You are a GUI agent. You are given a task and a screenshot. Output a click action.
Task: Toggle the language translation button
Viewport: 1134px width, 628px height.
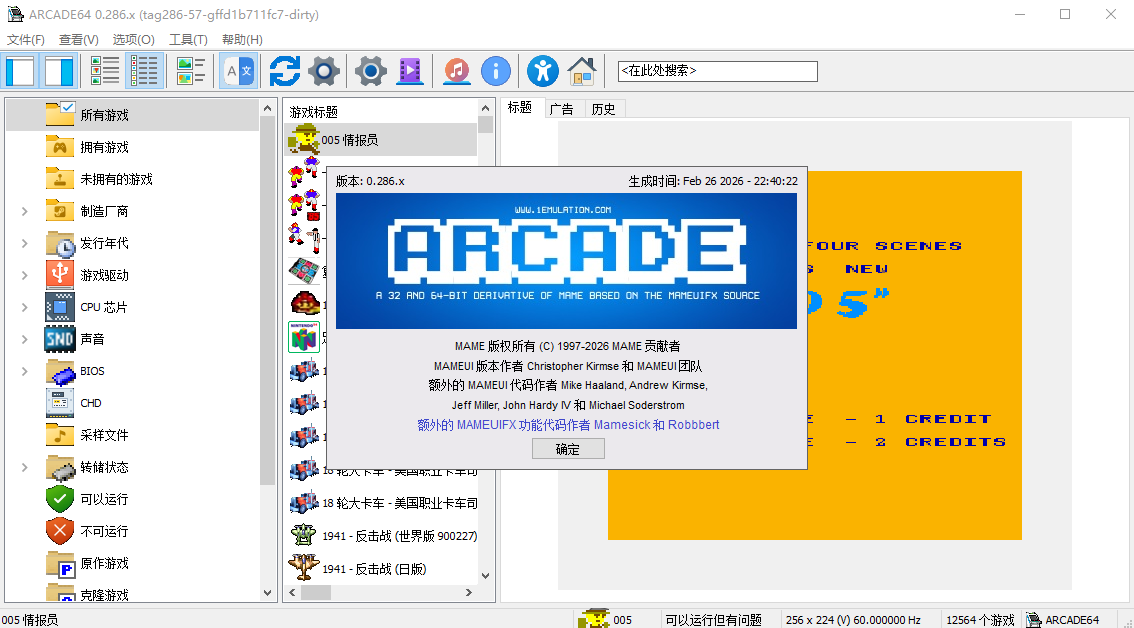click(237, 71)
